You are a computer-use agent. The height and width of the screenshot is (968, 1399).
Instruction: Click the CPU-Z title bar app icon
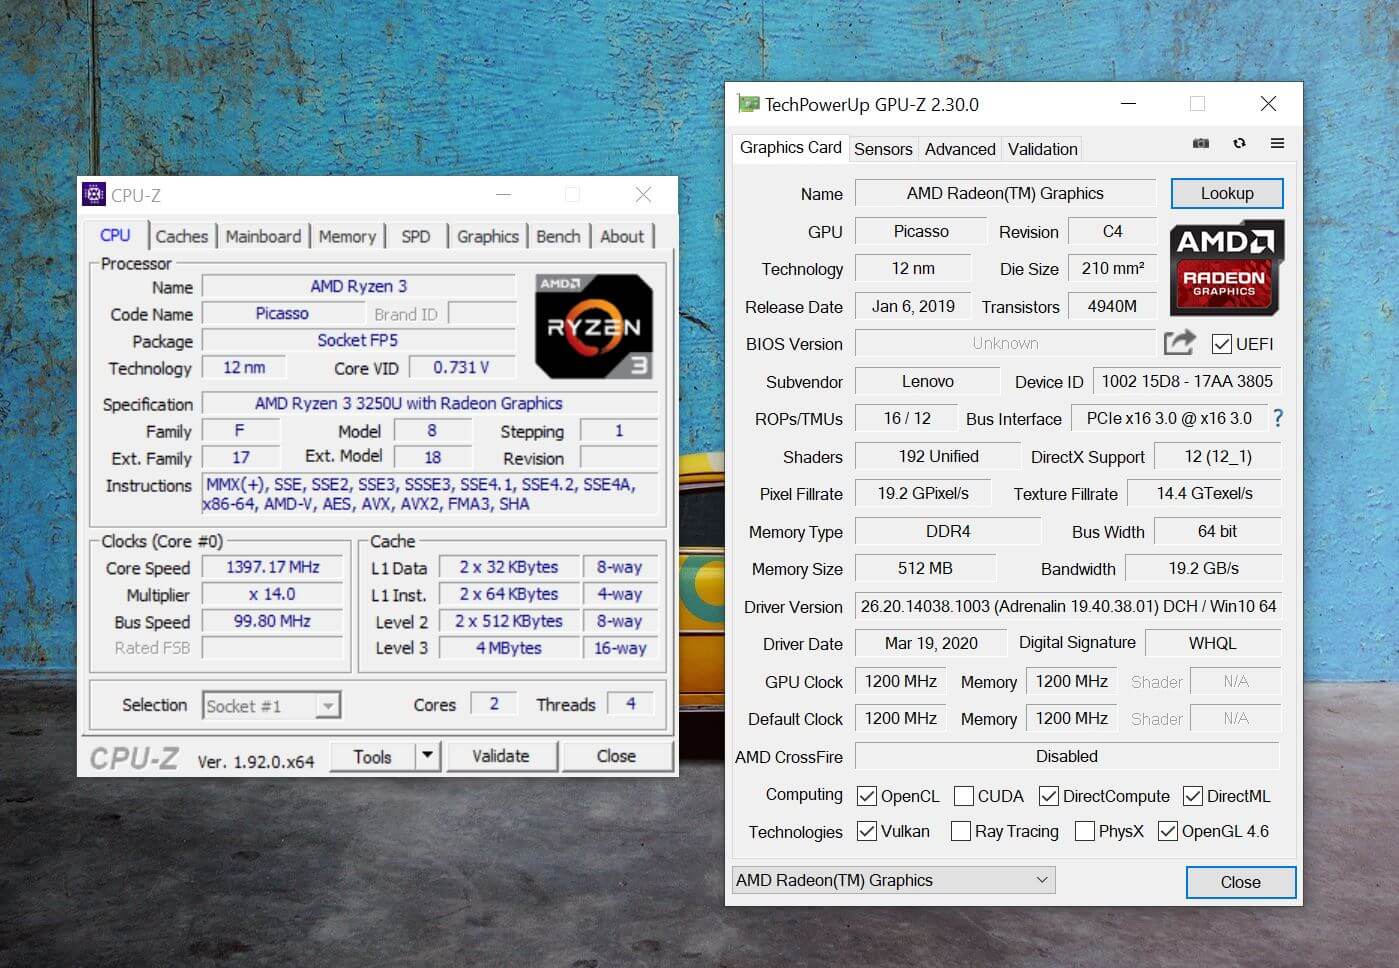pos(94,194)
